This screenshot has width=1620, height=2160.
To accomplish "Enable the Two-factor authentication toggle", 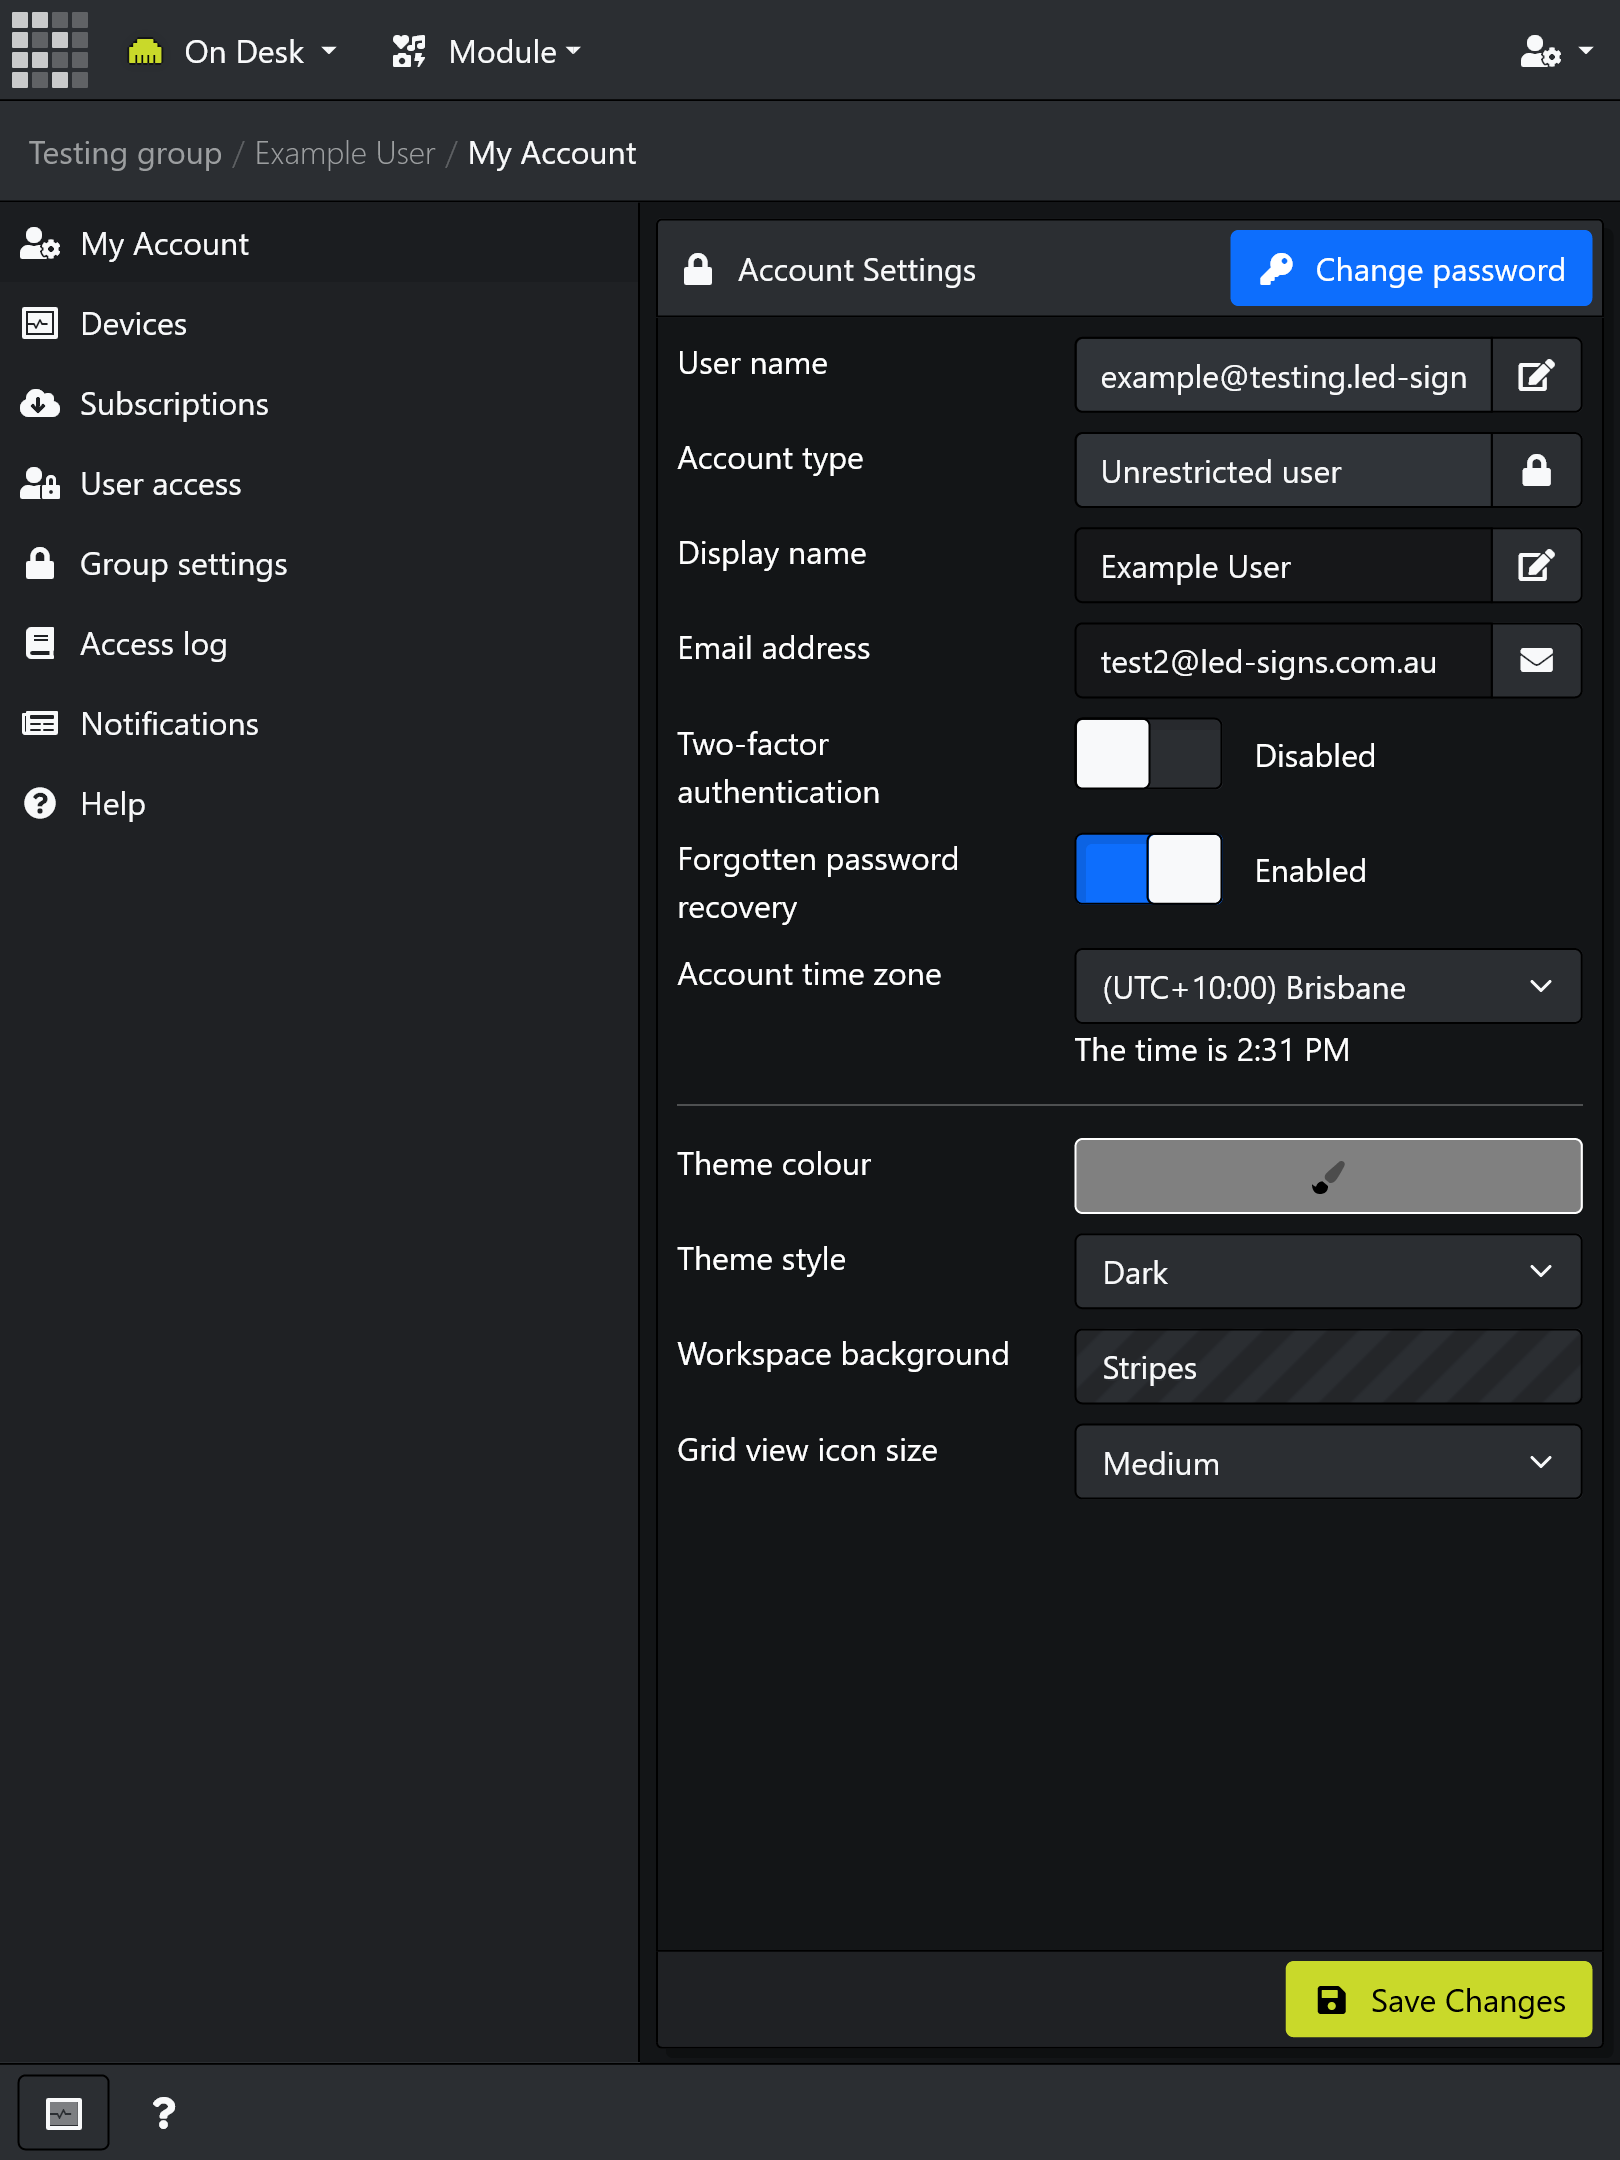I will coord(1148,755).
